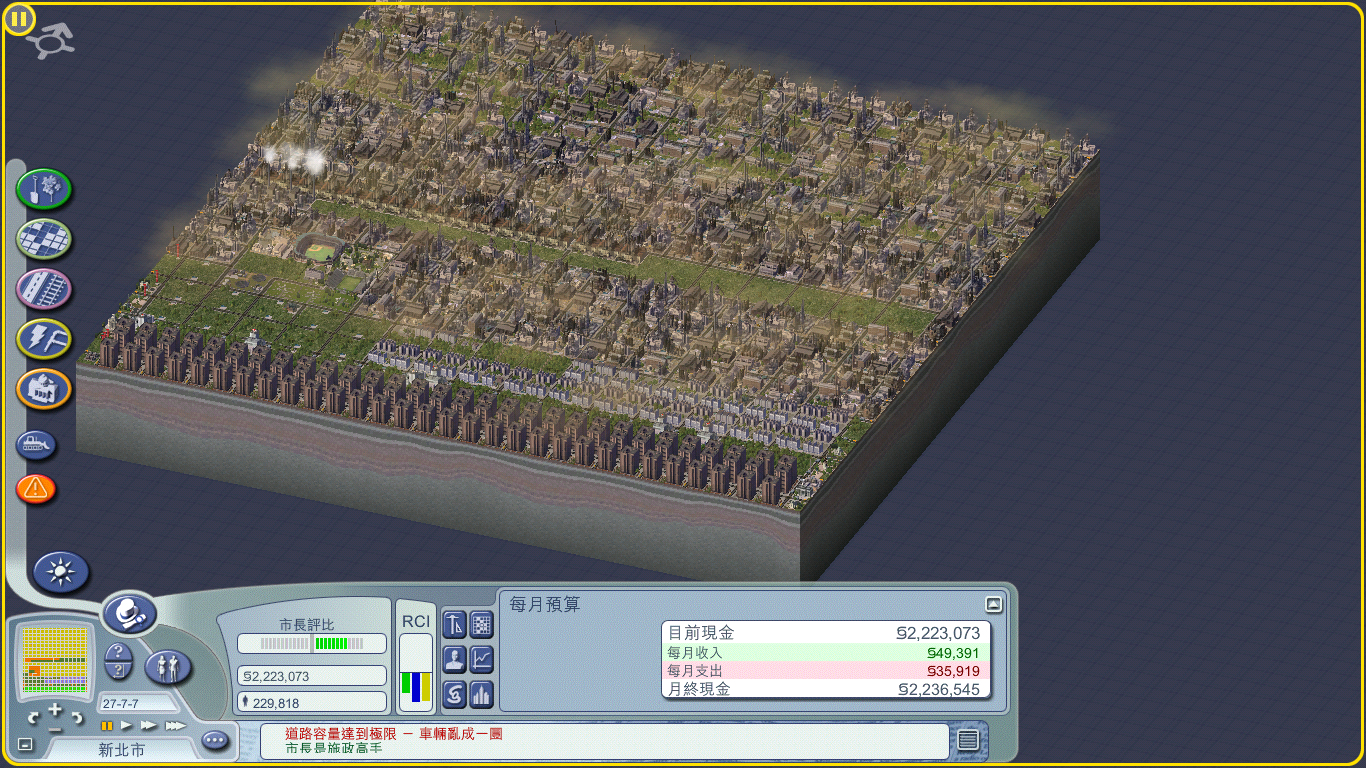This screenshot has height=768, width=1366.
Task: Open the landscaping and terrain tools
Action: (x=44, y=189)
